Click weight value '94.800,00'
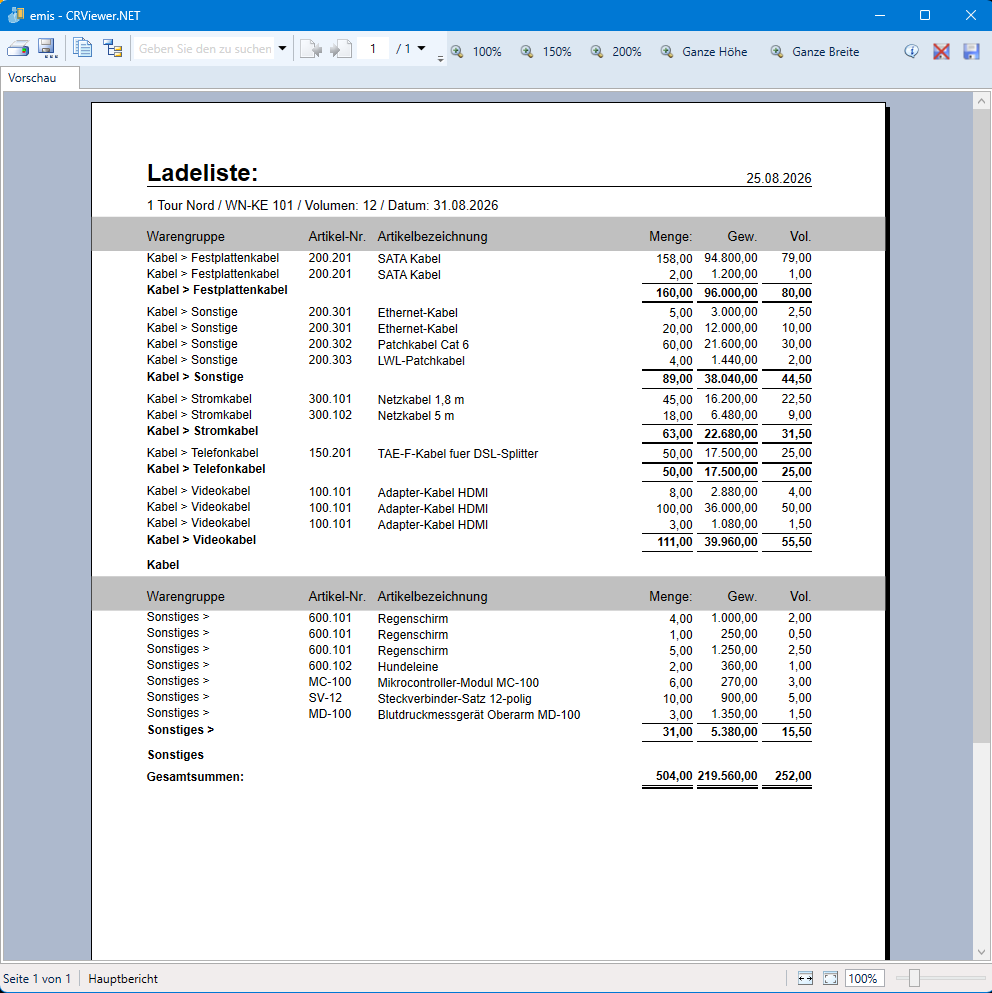The image size is (992, 993). point(730,258)
